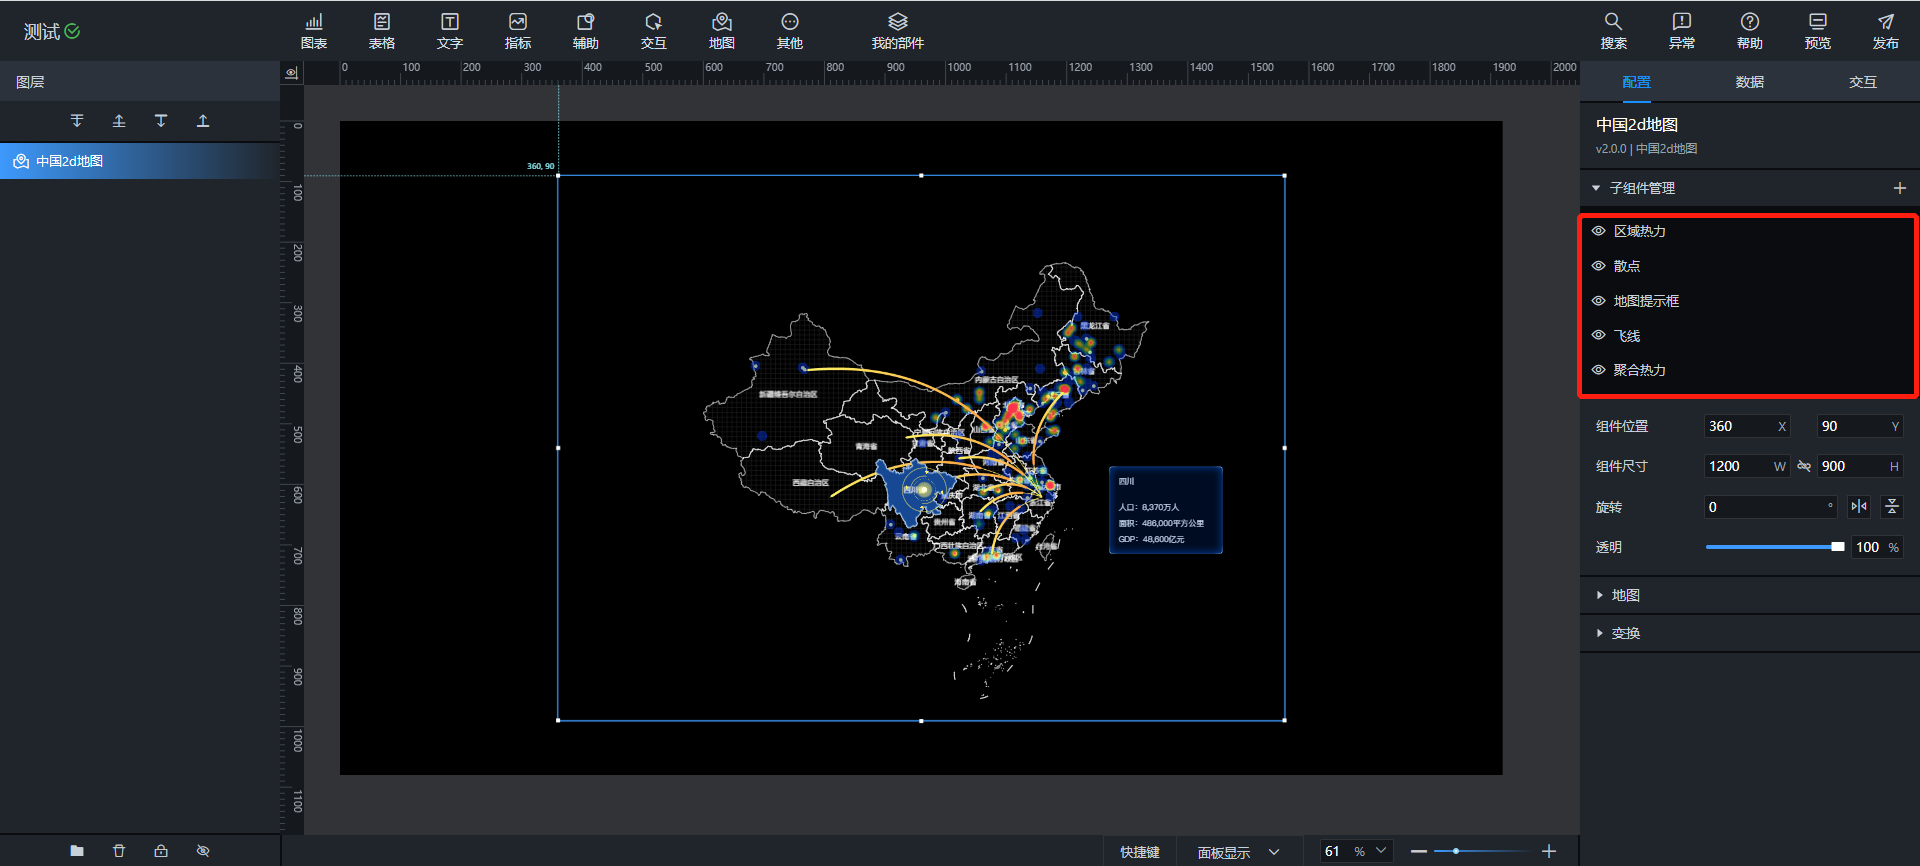Viewport: 1920px width, 866px height.
Task: Toggle the eye icon for 聚合热力
Action: pyautogui.click(x=1598, y=370)
